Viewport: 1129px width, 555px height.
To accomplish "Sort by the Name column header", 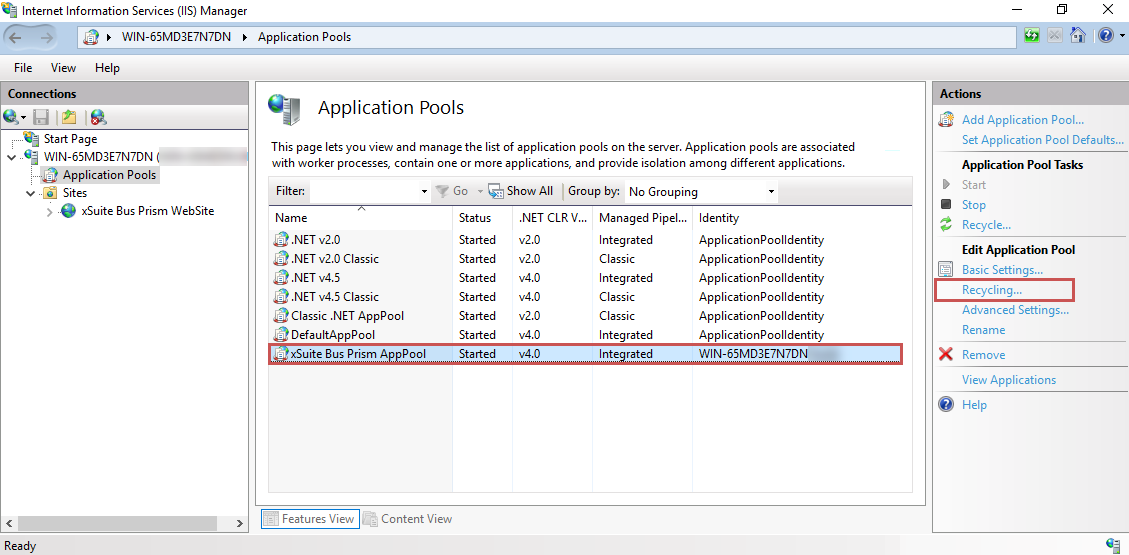I will pyautogui.click(x=361, y=217).
